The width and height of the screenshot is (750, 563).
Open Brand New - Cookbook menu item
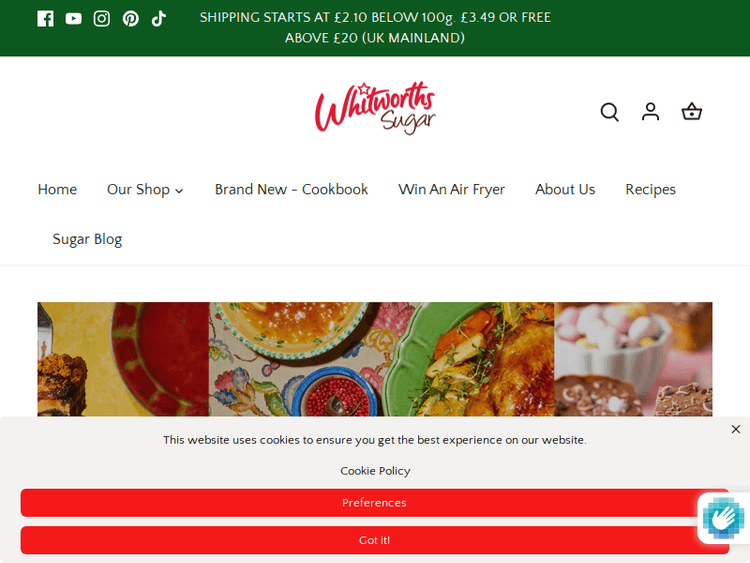291,189
